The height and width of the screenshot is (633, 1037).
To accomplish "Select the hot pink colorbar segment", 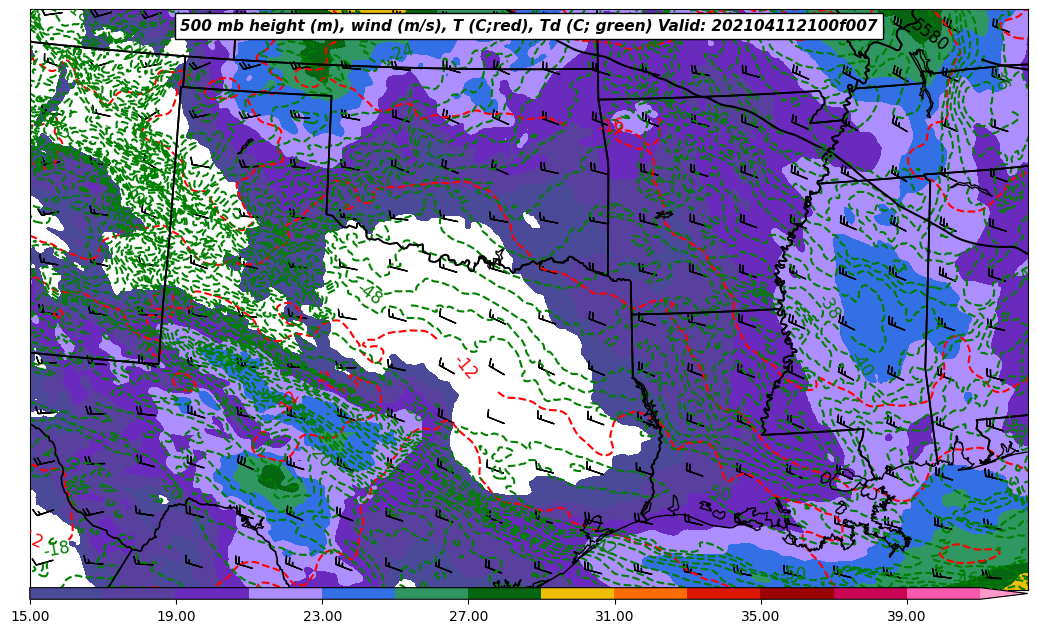I will [x=943, y=593].
